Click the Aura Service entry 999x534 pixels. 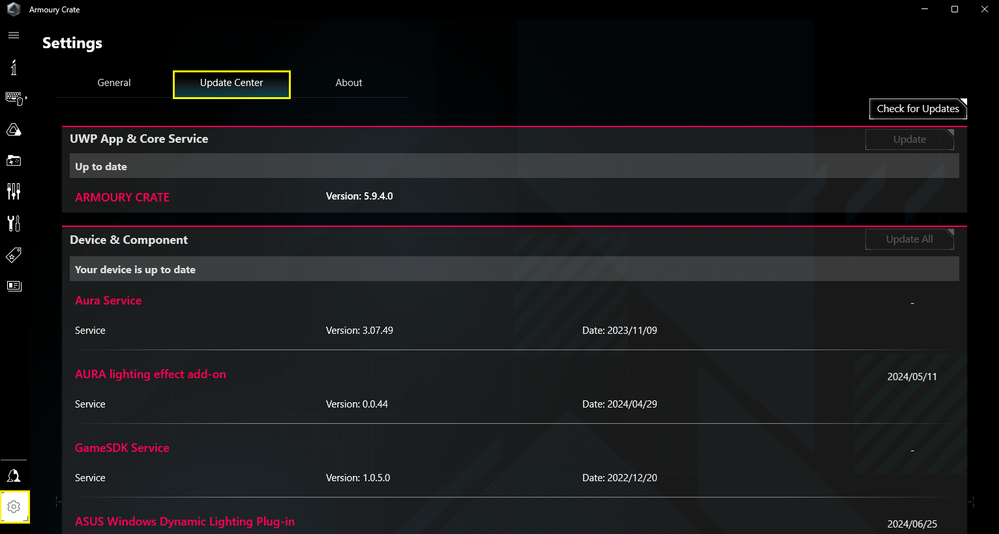[x=108, y=300]
